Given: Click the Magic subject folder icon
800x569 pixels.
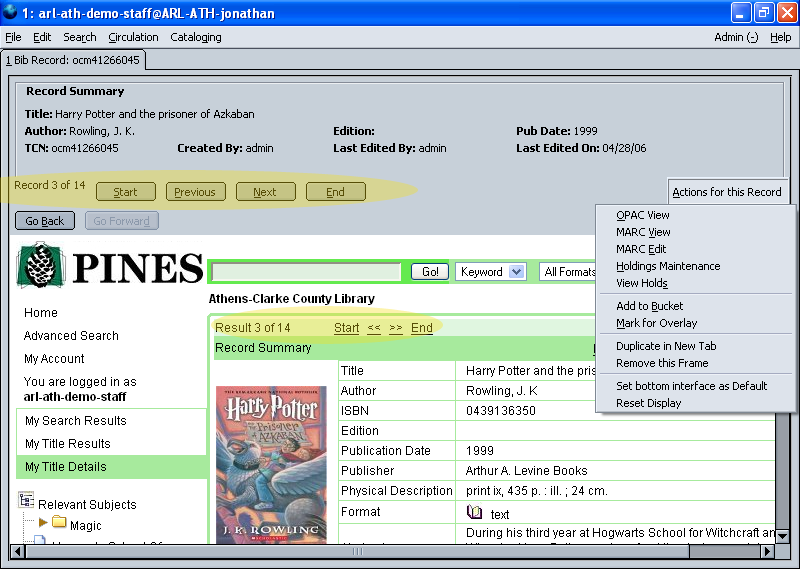Looking at the screenshot, I should pos(59,524).
